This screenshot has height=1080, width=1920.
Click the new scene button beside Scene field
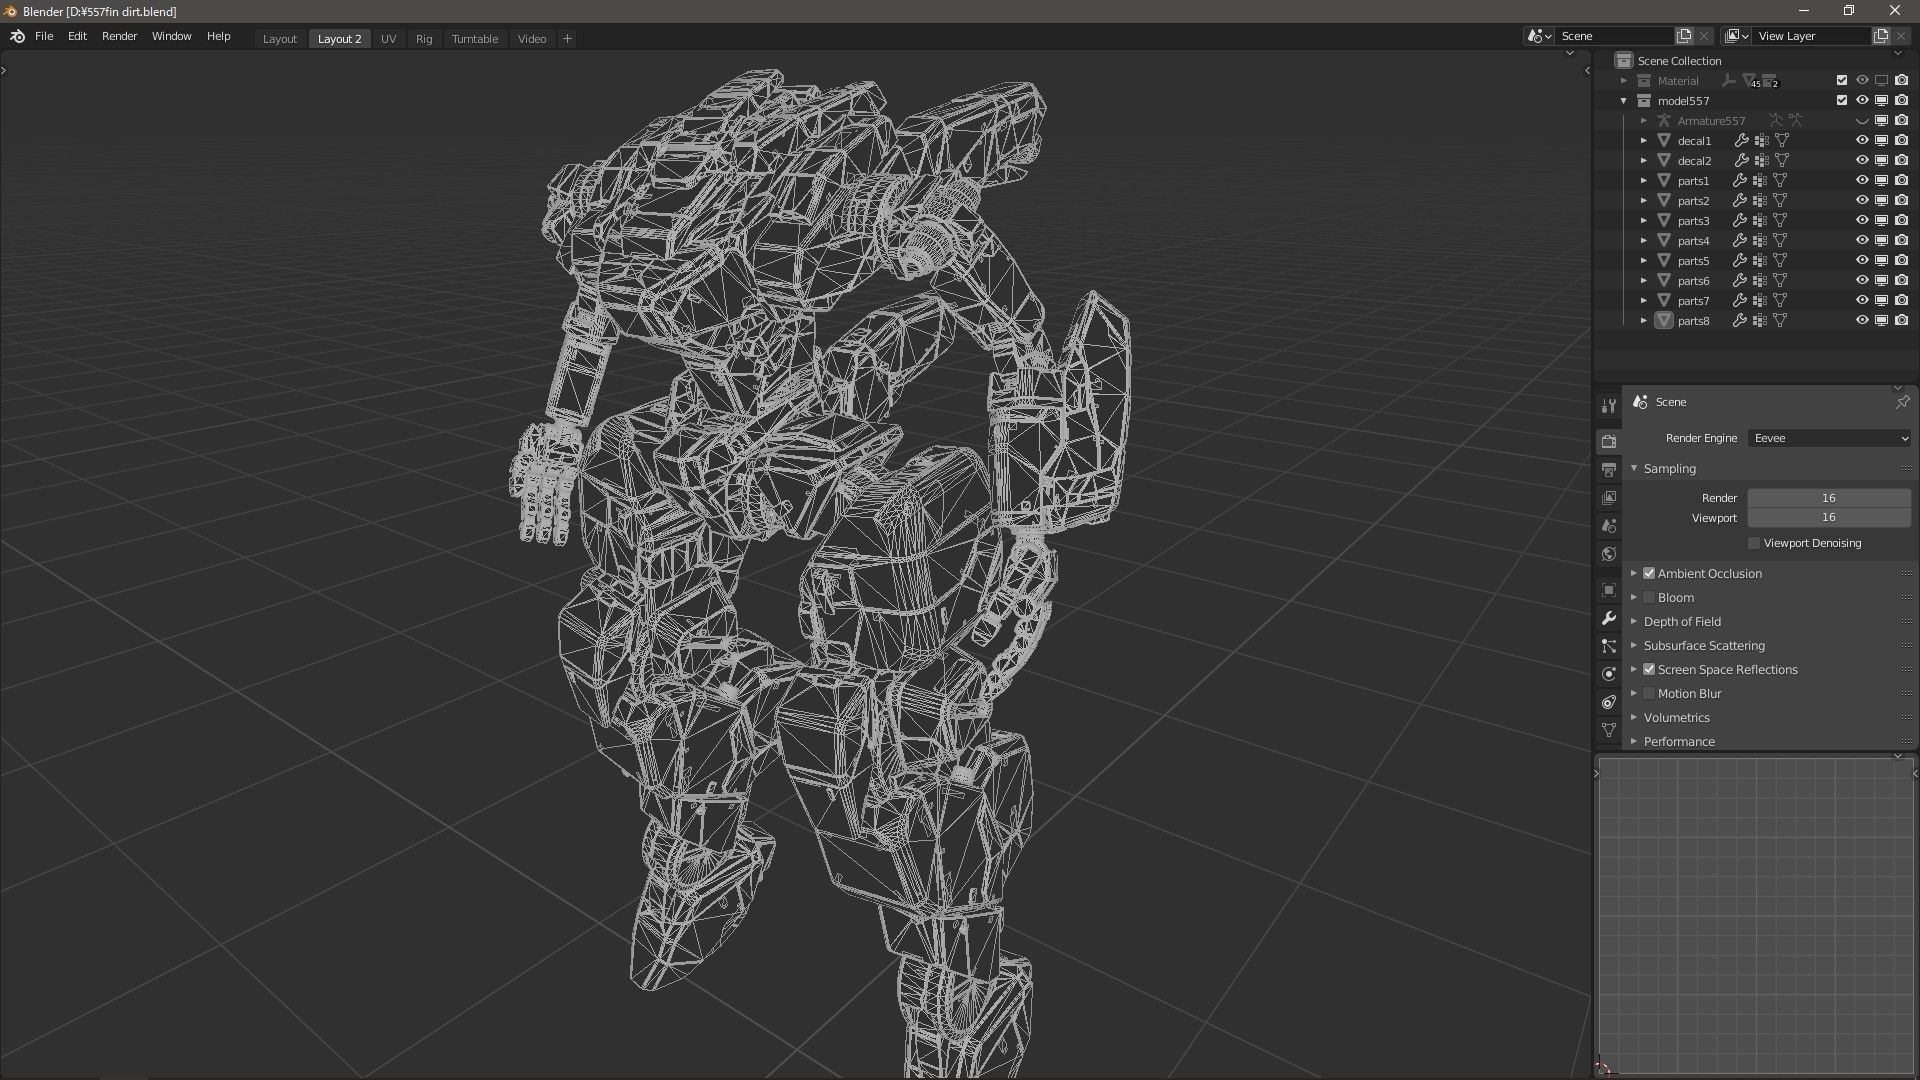[x=1684, y=36]
